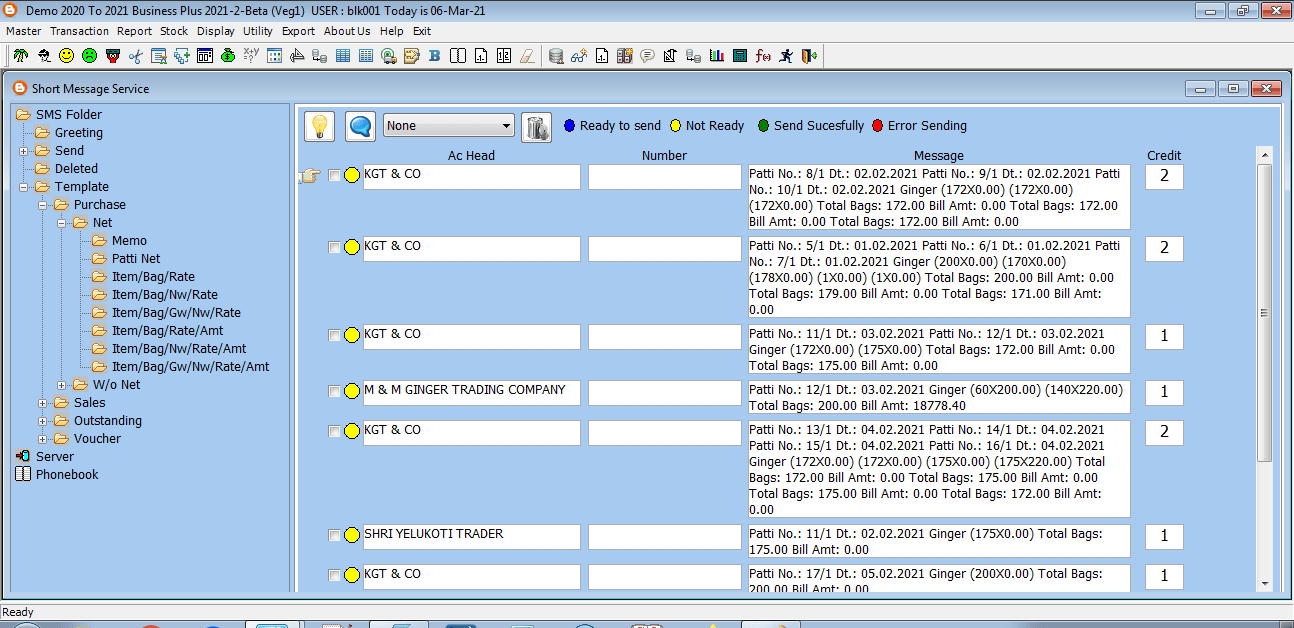This screenshot has width=1294, height=628.
Task: Click the bar chart toolbar icon
Action: 716,56
